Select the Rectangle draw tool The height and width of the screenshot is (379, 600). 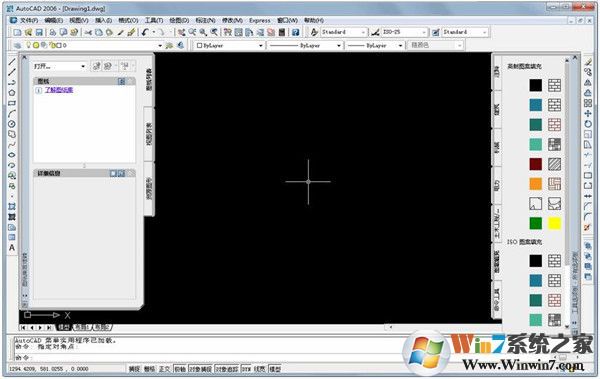[12, 103]
